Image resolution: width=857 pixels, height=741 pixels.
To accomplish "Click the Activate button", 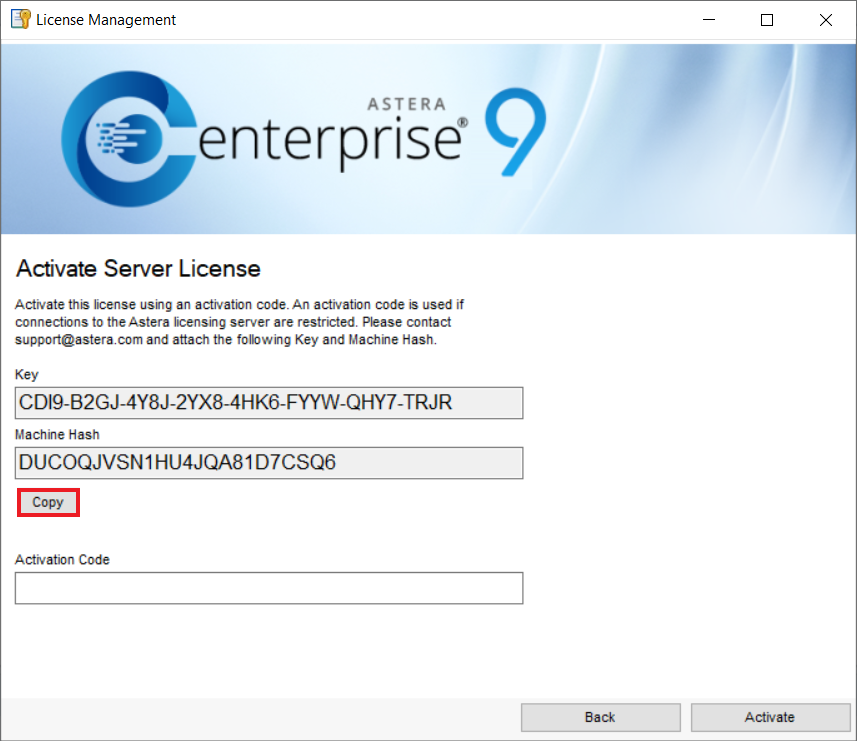I will [770, 717].
